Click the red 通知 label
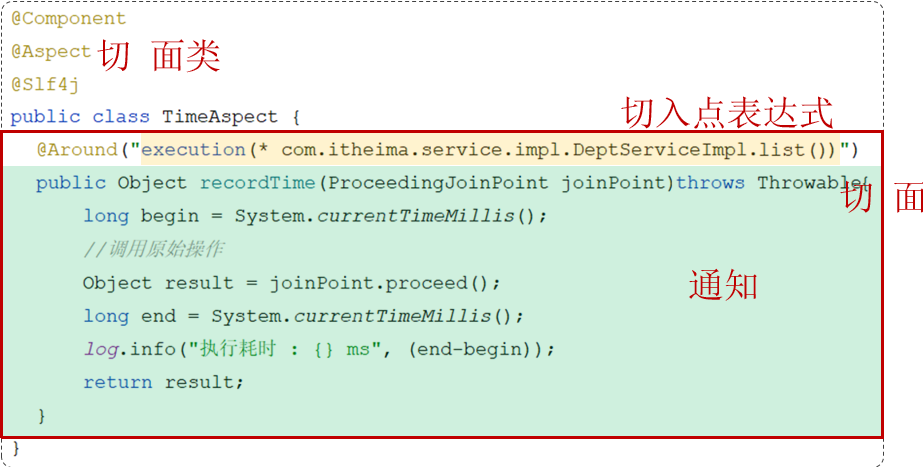Image resolution: width=923 pixels, height=467 pixels. click(x=723, y=286)
